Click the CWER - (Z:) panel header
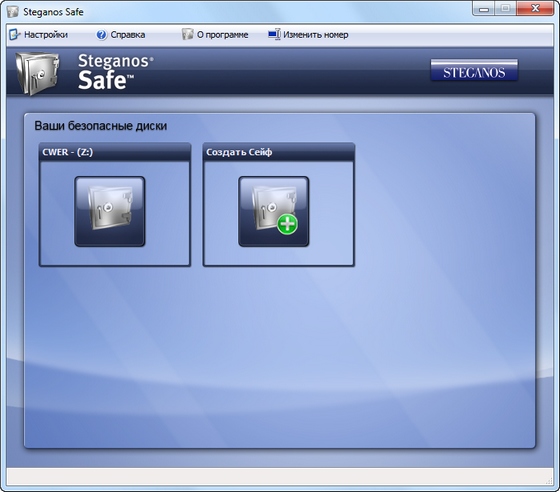This screenshot has height=492, width=560. [115, 152]
